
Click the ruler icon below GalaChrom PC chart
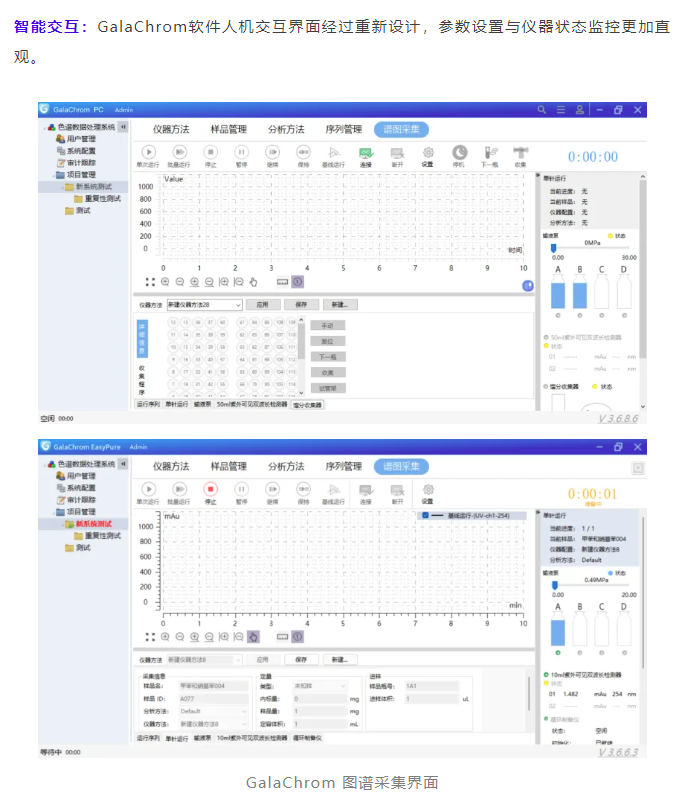click(283, 282)
